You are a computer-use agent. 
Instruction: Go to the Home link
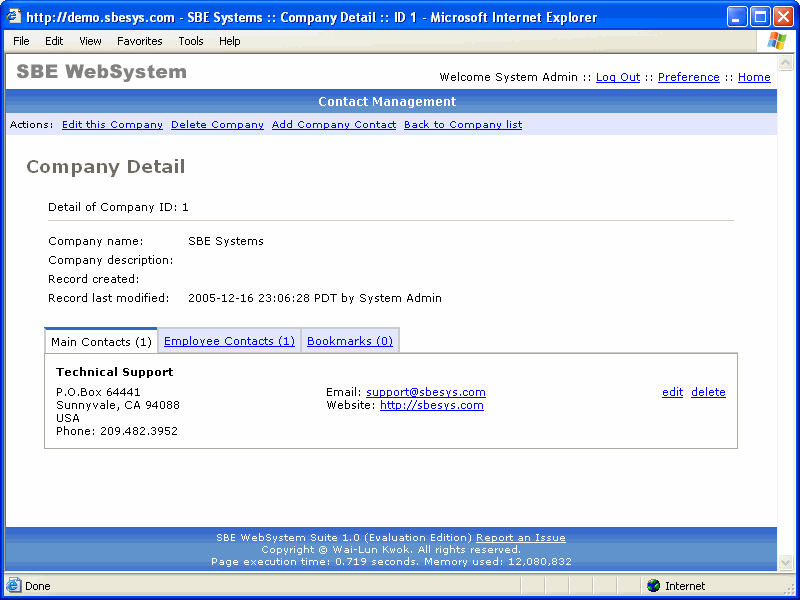754,77
